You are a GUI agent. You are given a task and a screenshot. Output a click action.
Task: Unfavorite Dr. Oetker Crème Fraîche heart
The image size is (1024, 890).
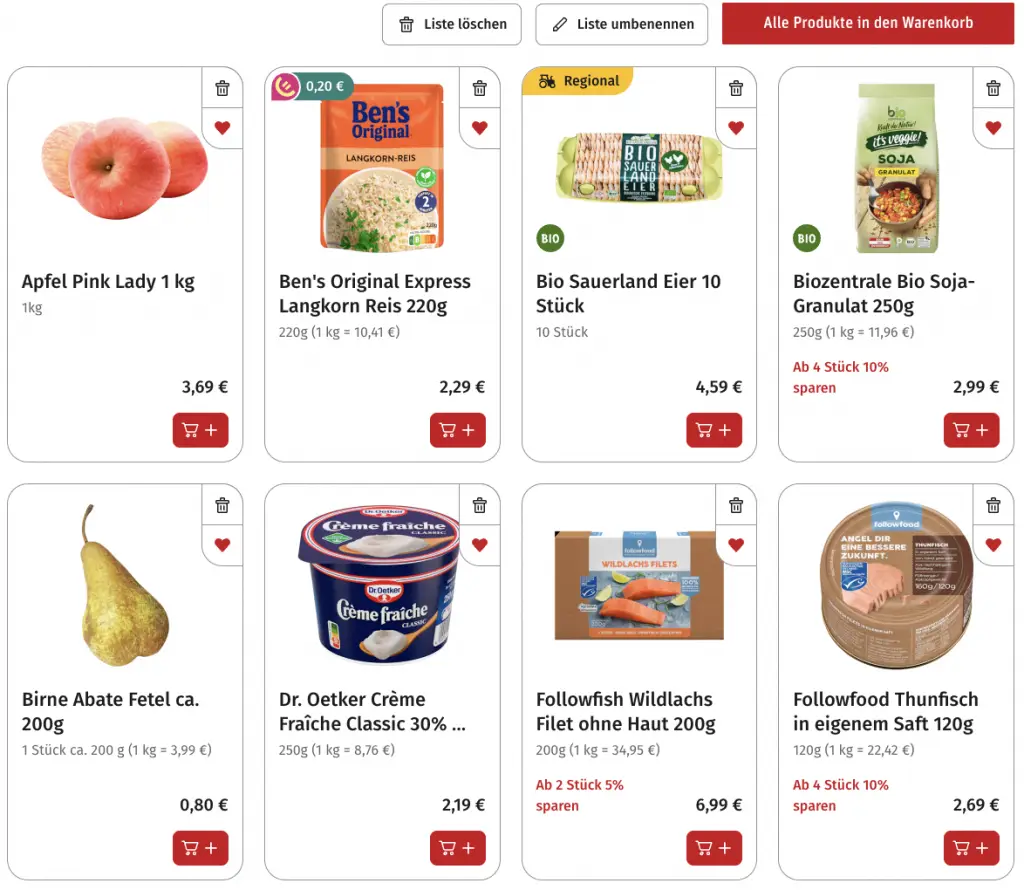click(479, 545)
